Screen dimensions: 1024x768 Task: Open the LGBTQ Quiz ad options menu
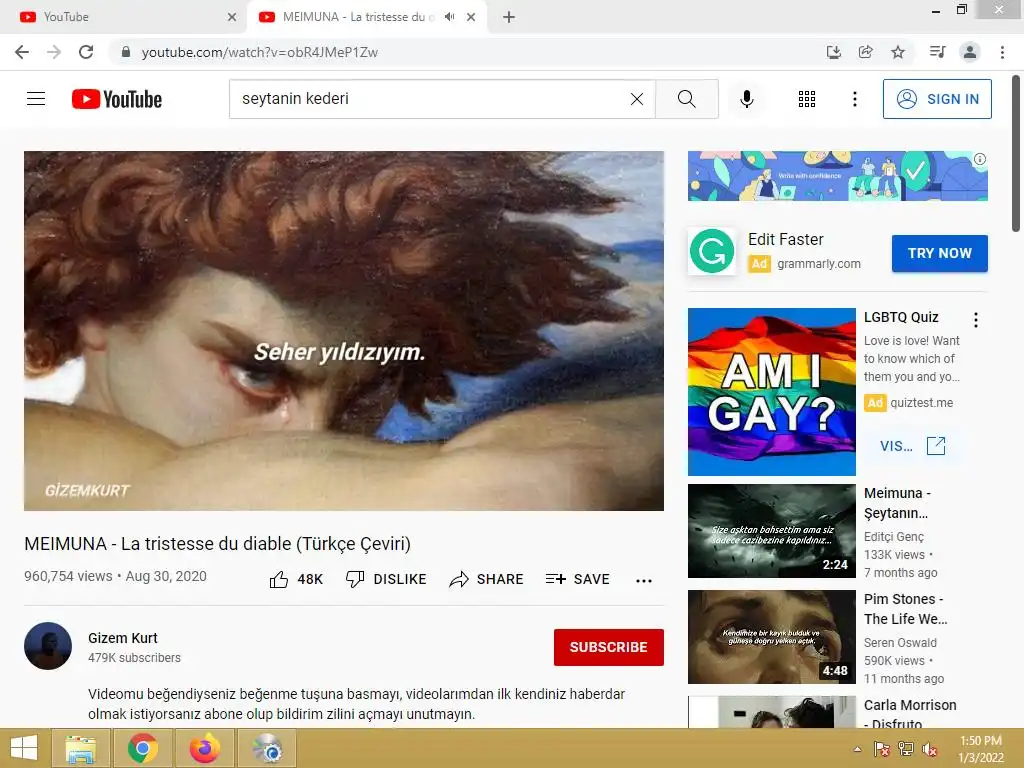976,319
